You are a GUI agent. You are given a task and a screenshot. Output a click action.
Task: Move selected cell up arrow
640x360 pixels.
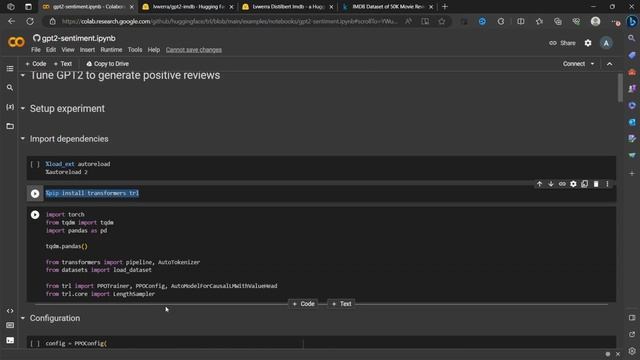click(539, 184)
